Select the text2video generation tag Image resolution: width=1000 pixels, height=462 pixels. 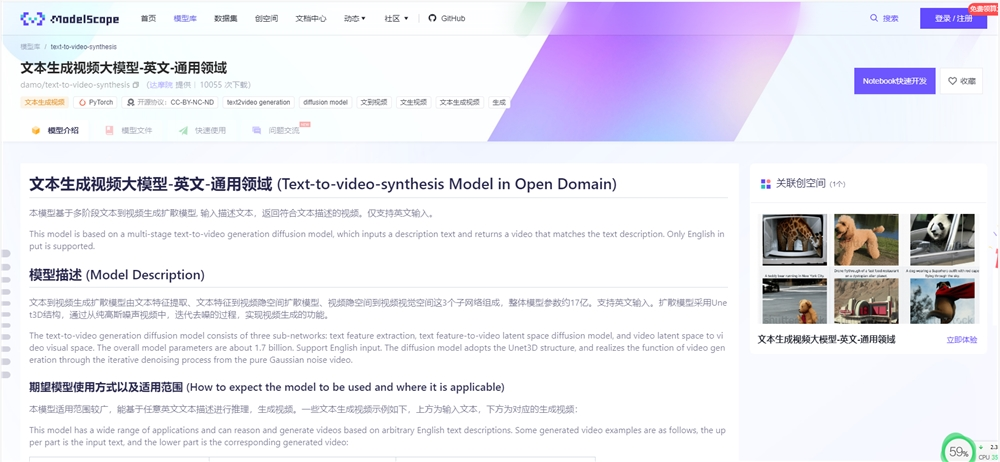258,102
